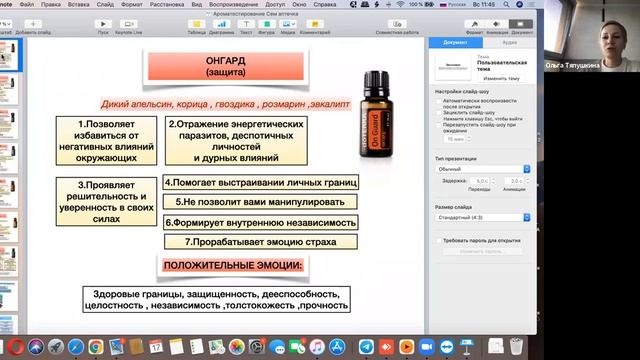Click input language Русская in menu bar

[x=452, y=4]
